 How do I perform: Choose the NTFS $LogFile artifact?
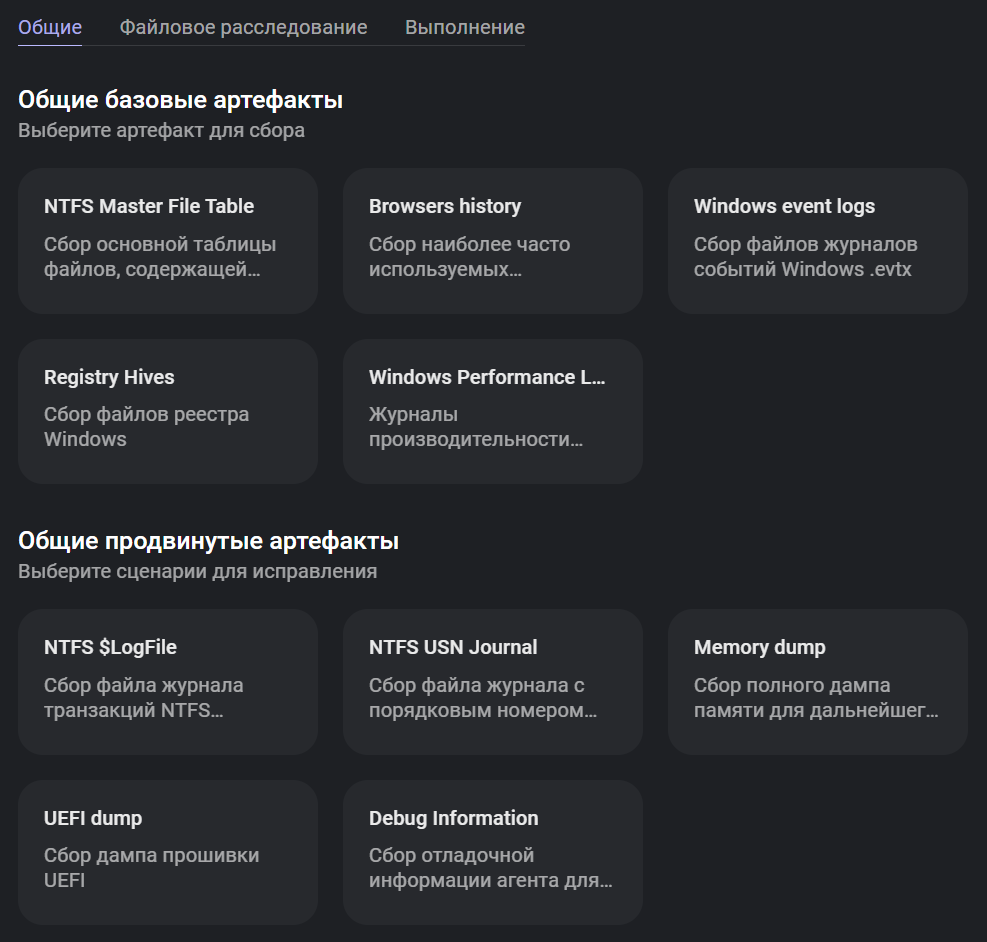(168, 681)
